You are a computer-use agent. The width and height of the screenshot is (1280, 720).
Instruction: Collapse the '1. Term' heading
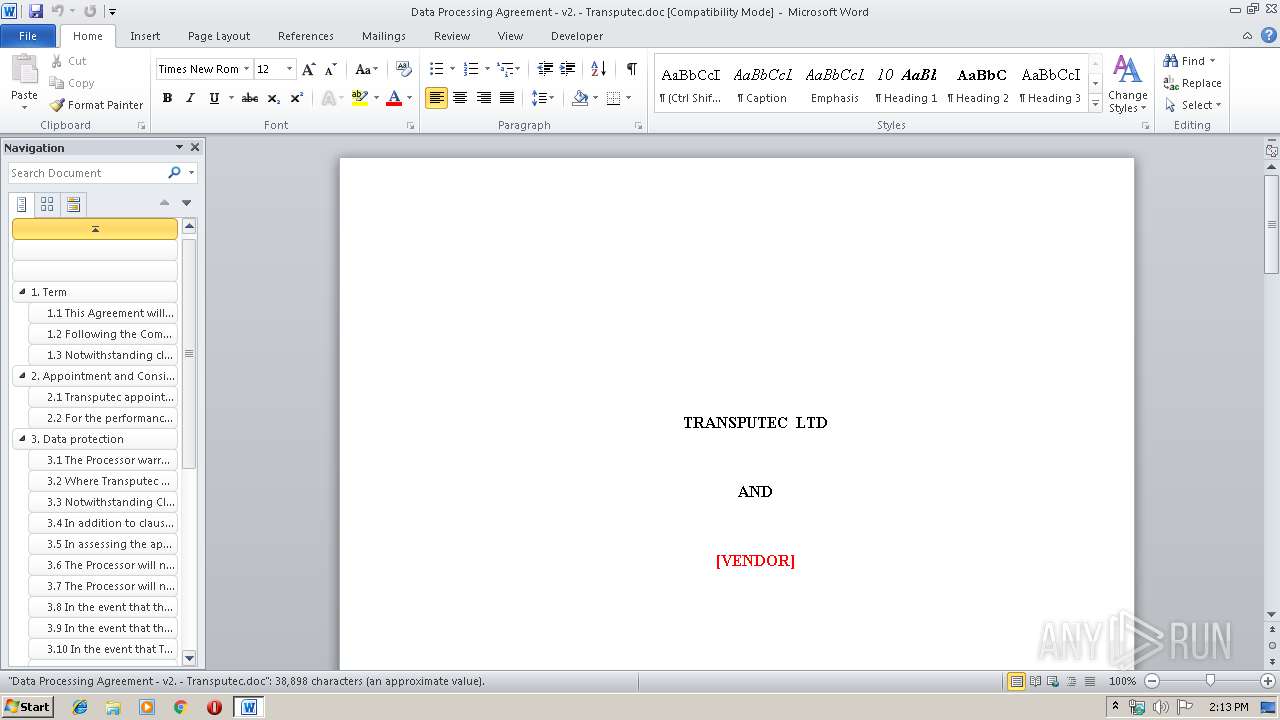click(22, 292)
